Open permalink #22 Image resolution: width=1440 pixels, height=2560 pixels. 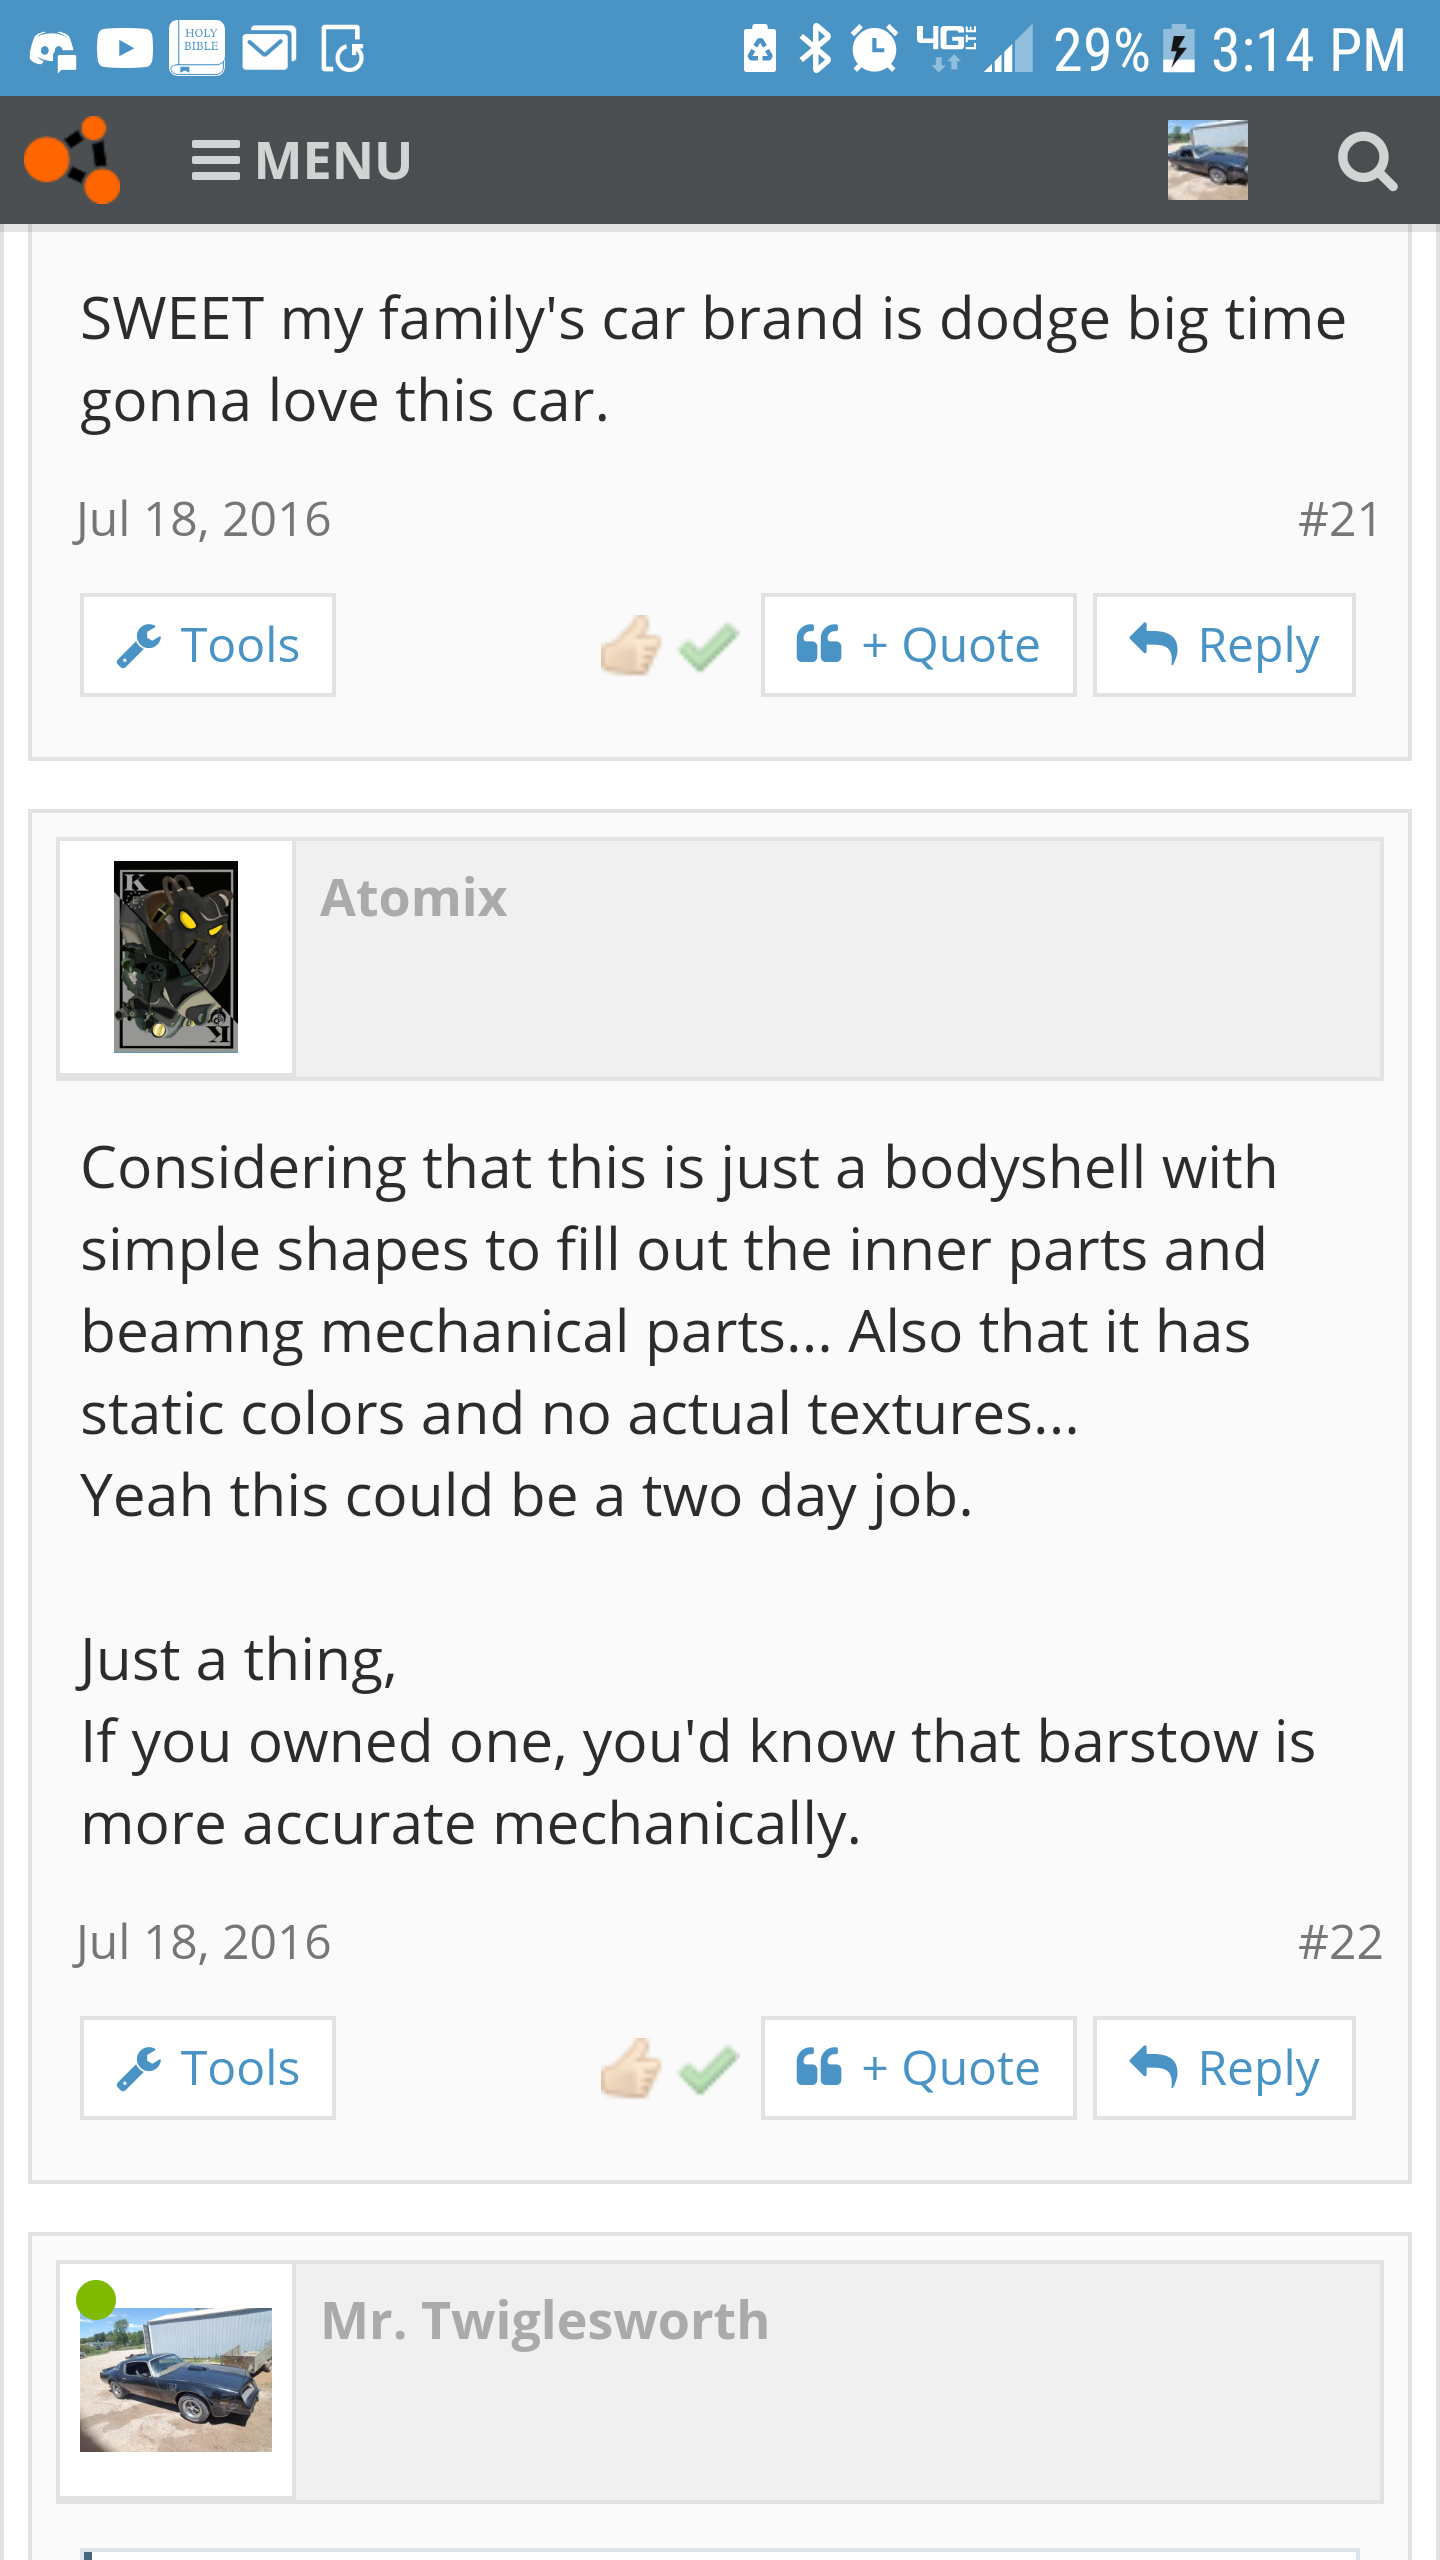coord(1340,1942)
